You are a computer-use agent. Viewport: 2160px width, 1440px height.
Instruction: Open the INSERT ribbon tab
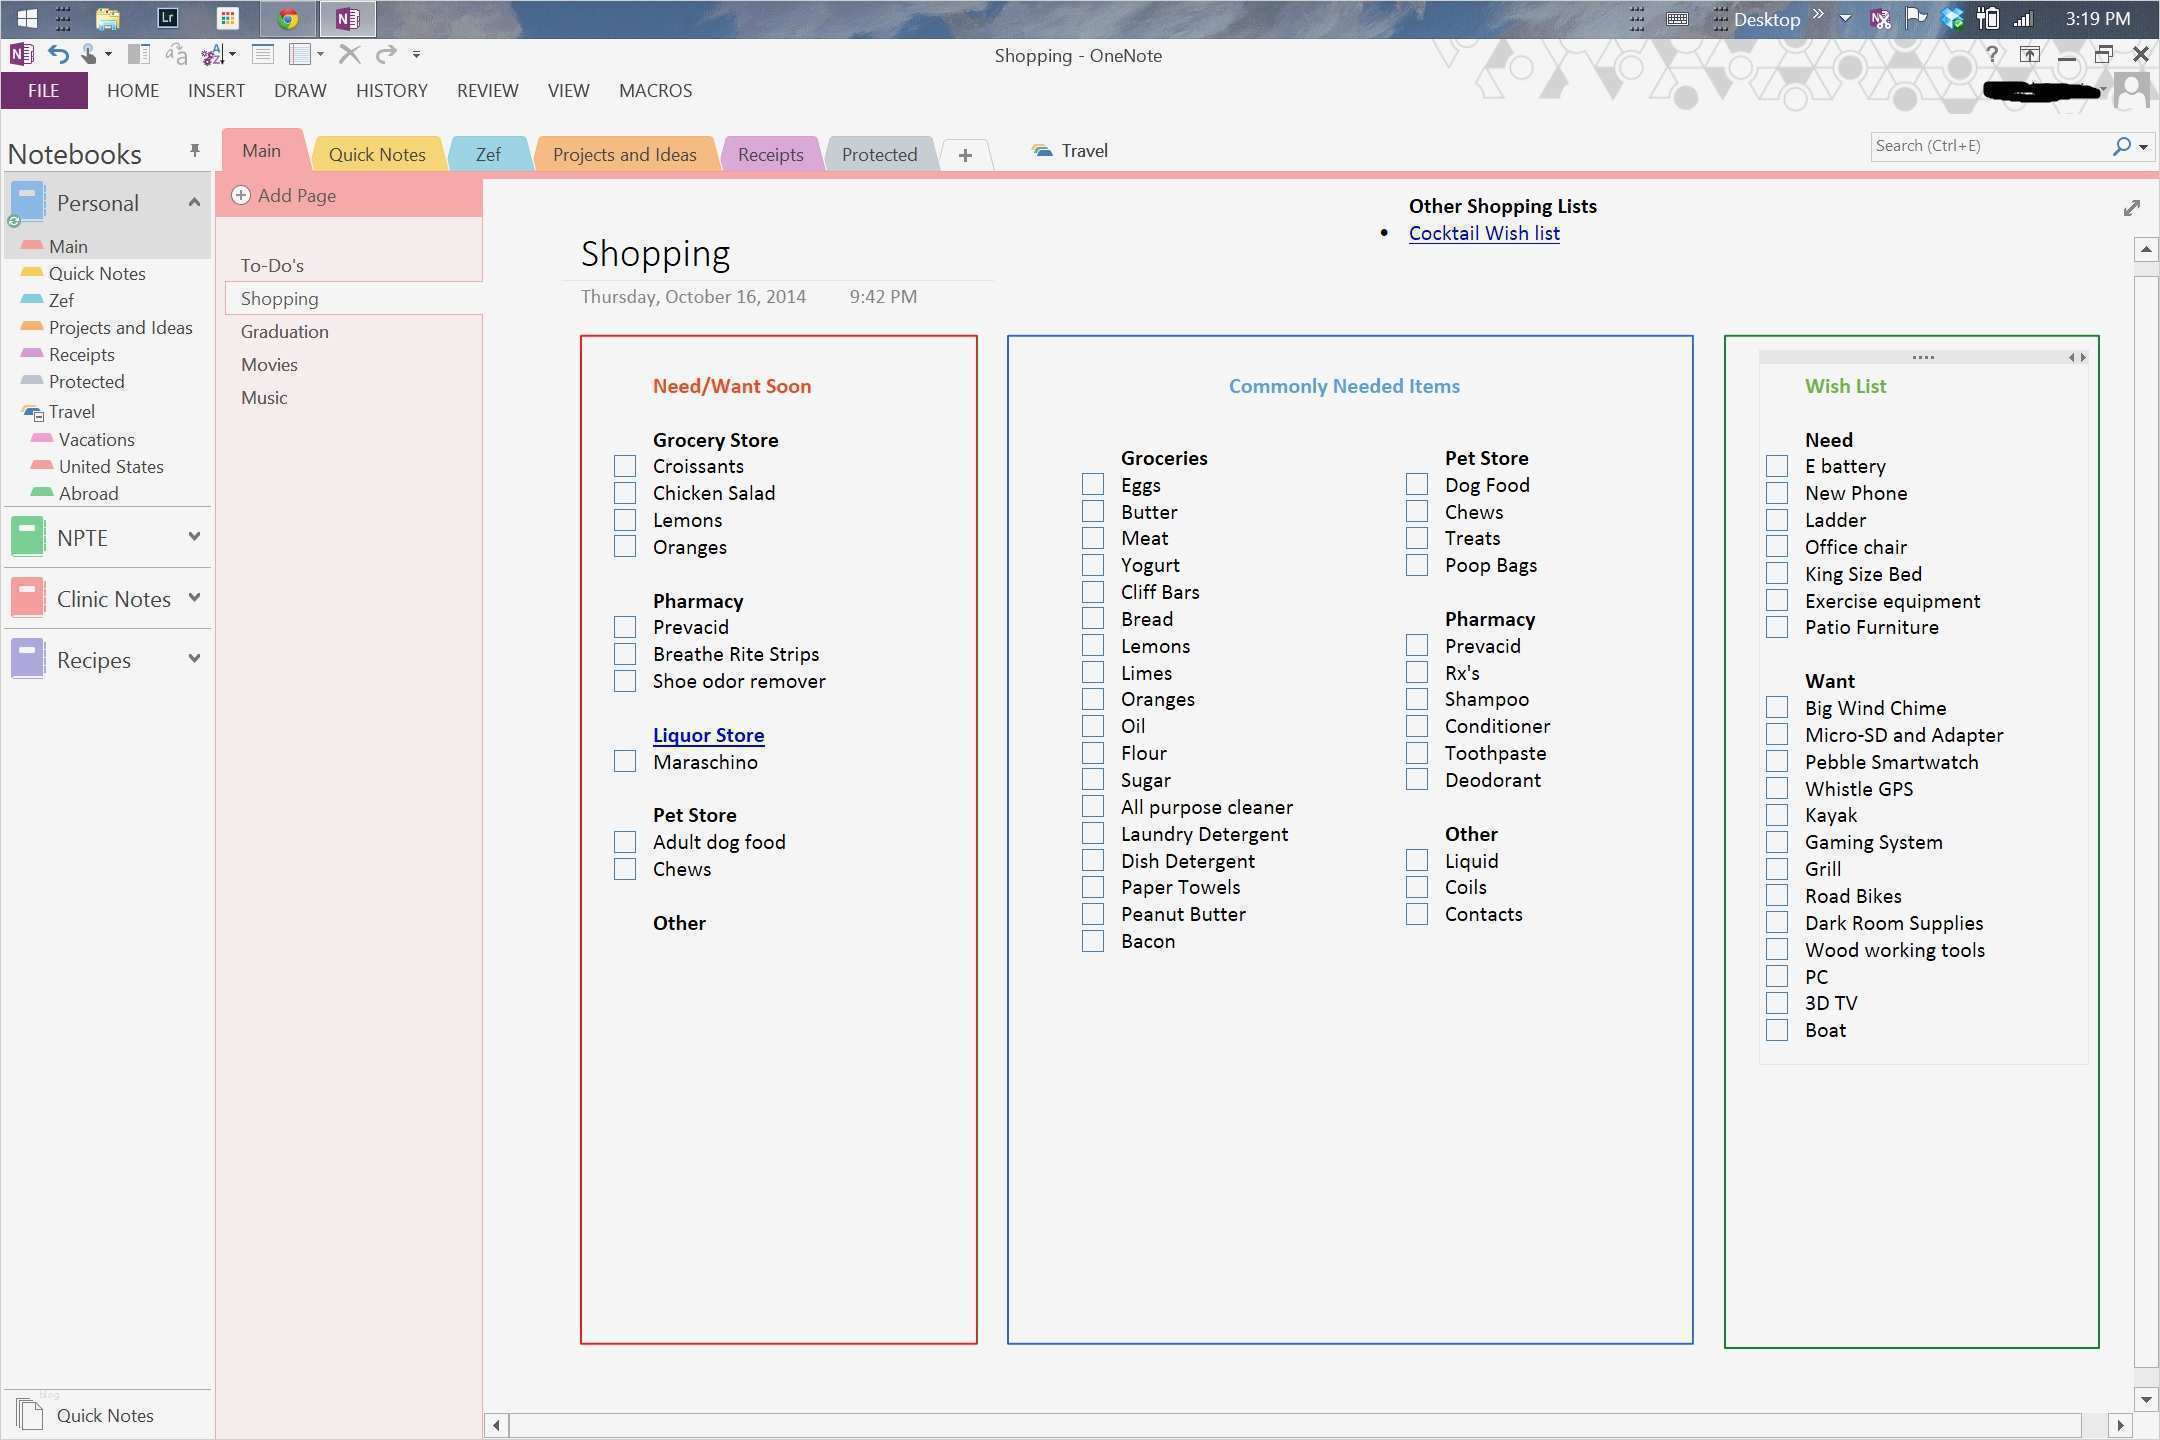click(x=216, y=91)
